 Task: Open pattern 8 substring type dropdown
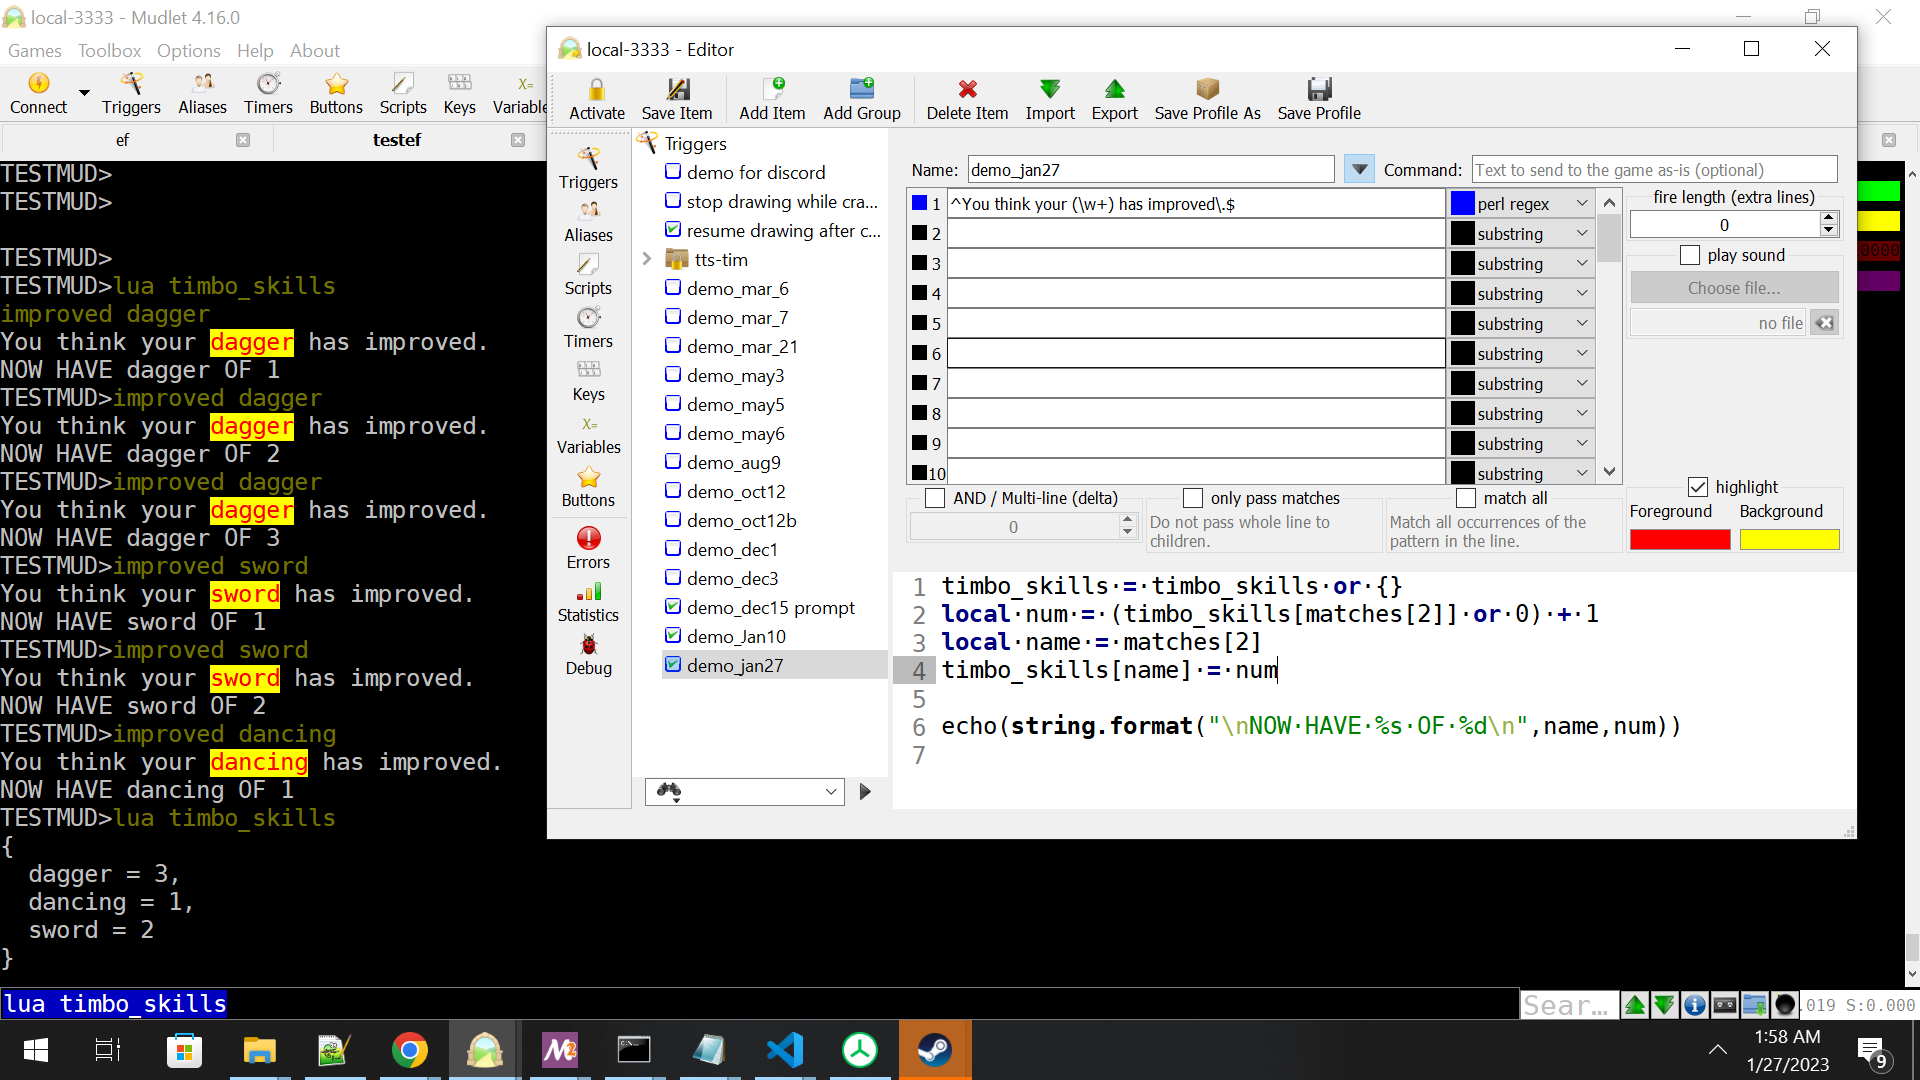point(1522,414)
